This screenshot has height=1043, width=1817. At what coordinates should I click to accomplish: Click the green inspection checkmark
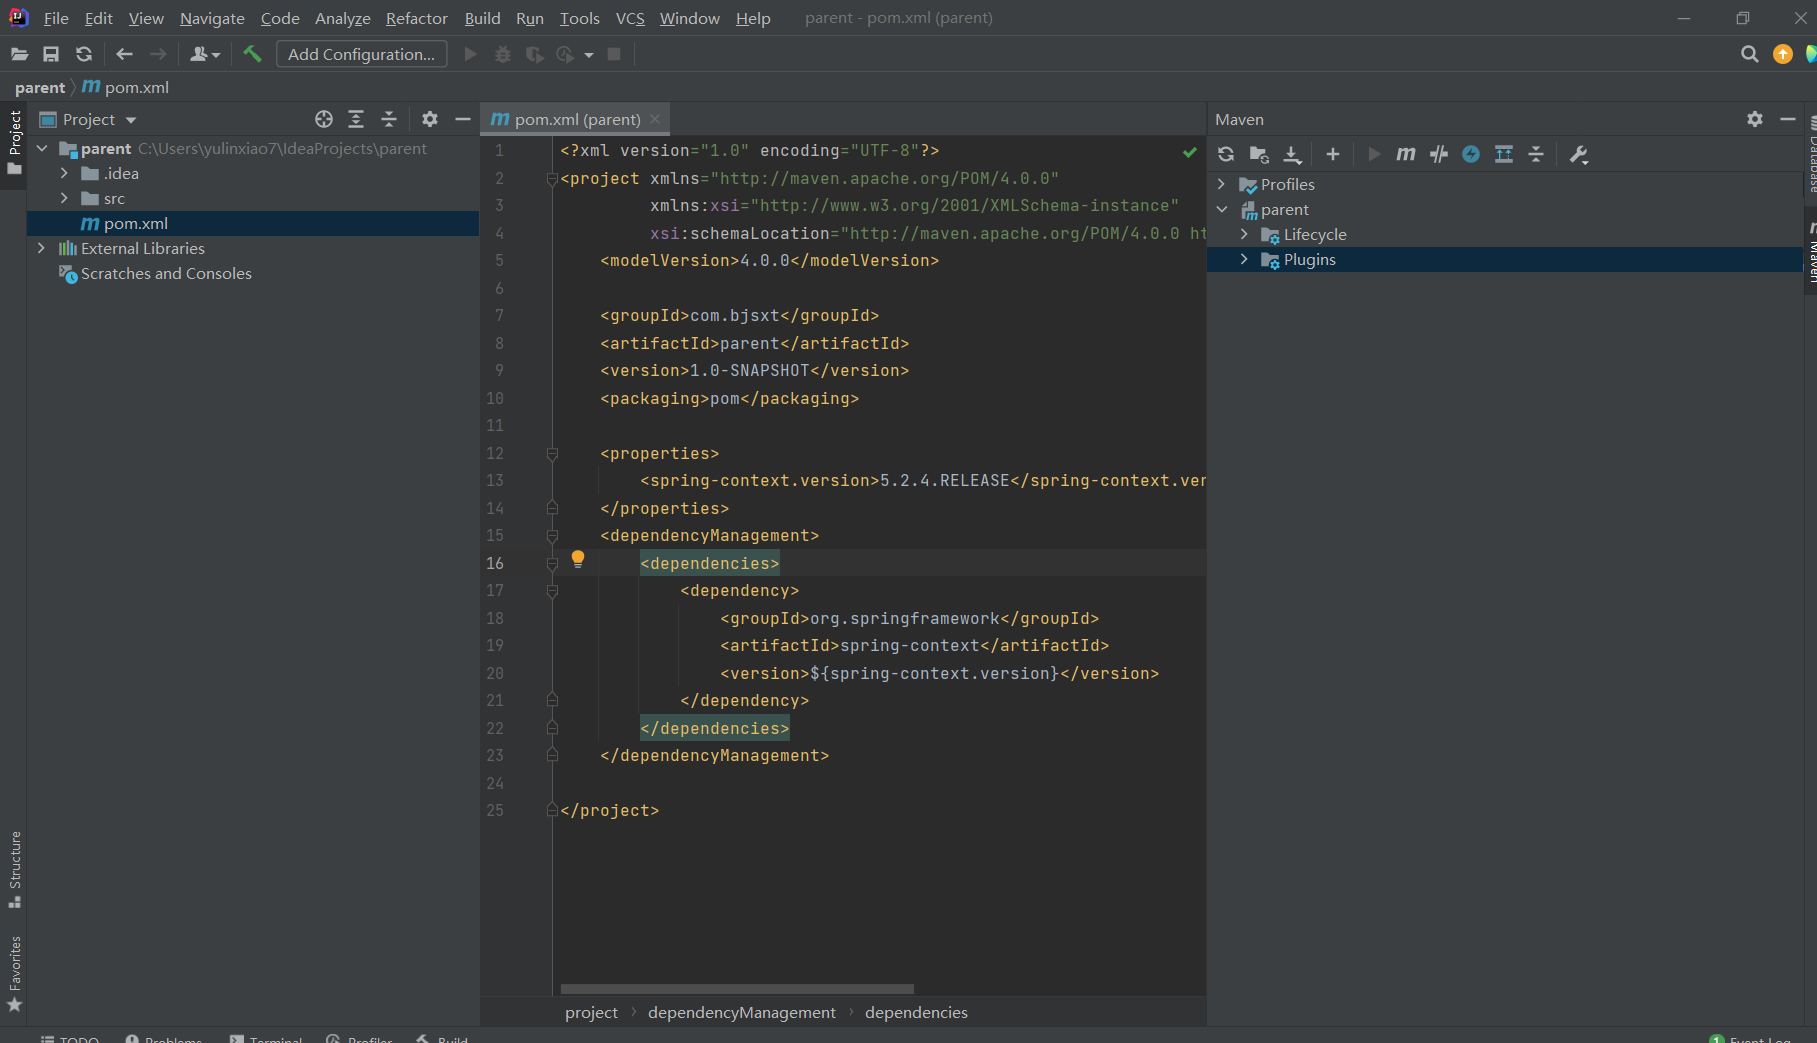[1189, 152]
